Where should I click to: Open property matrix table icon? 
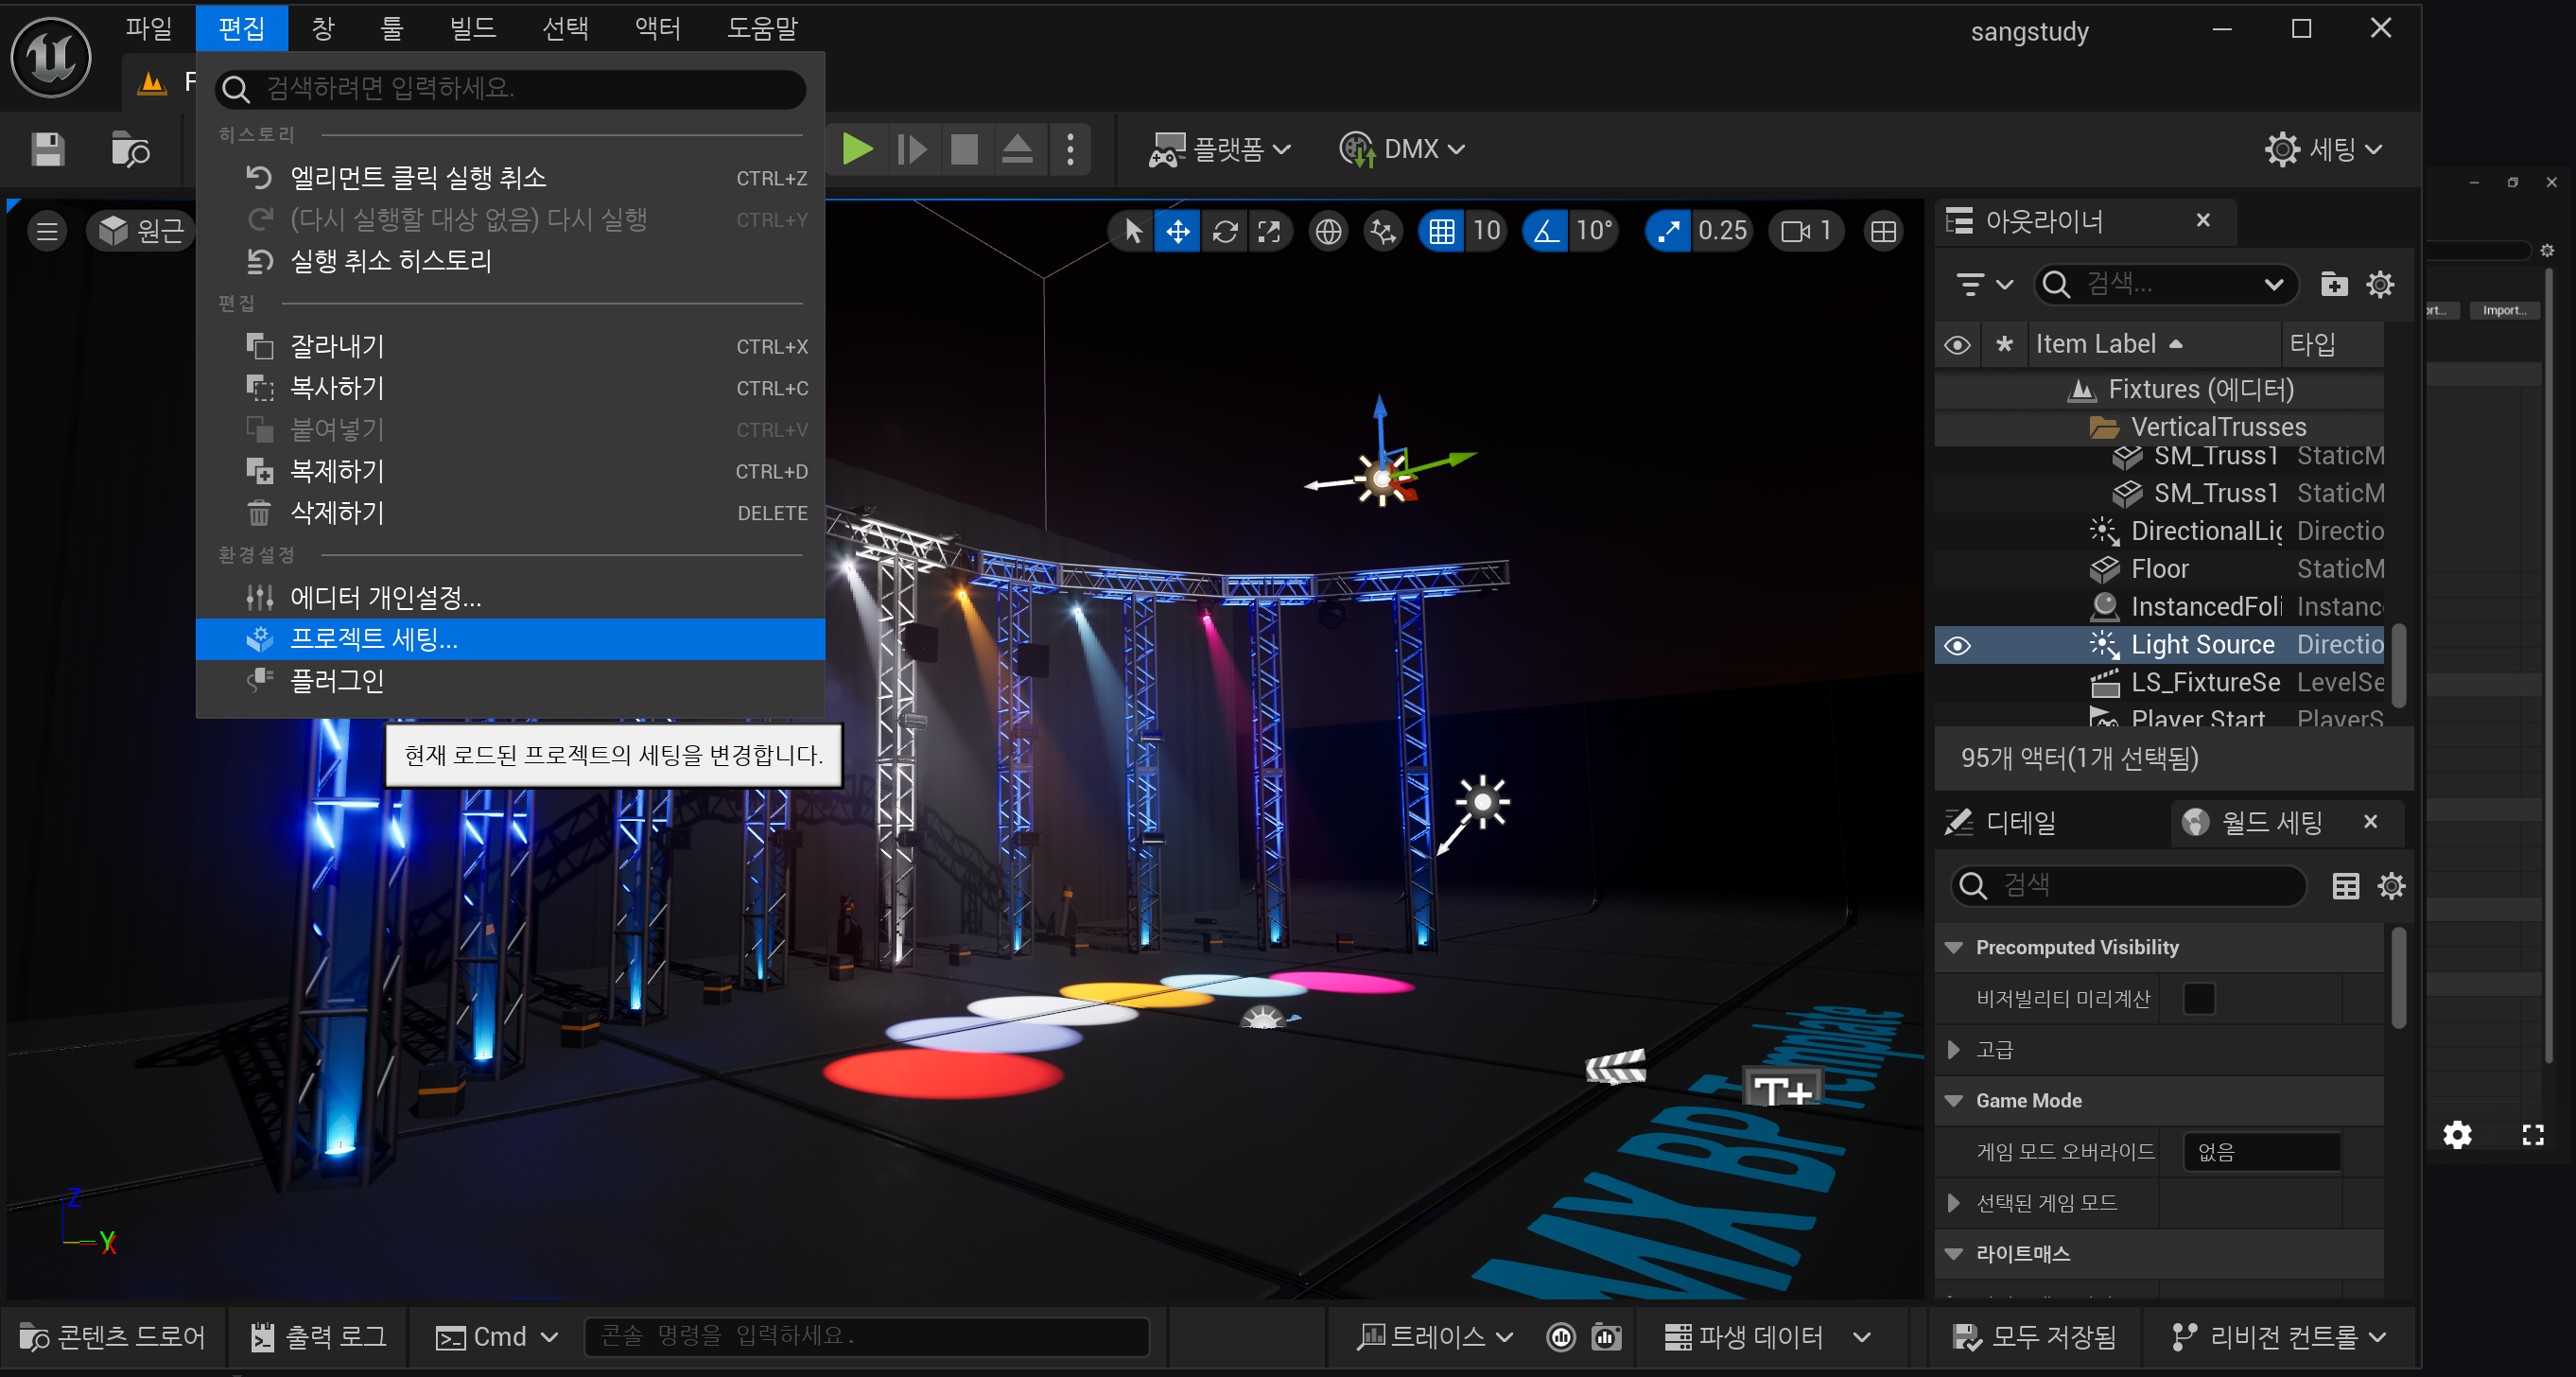pyautogui.click(x=2345, y=886)
